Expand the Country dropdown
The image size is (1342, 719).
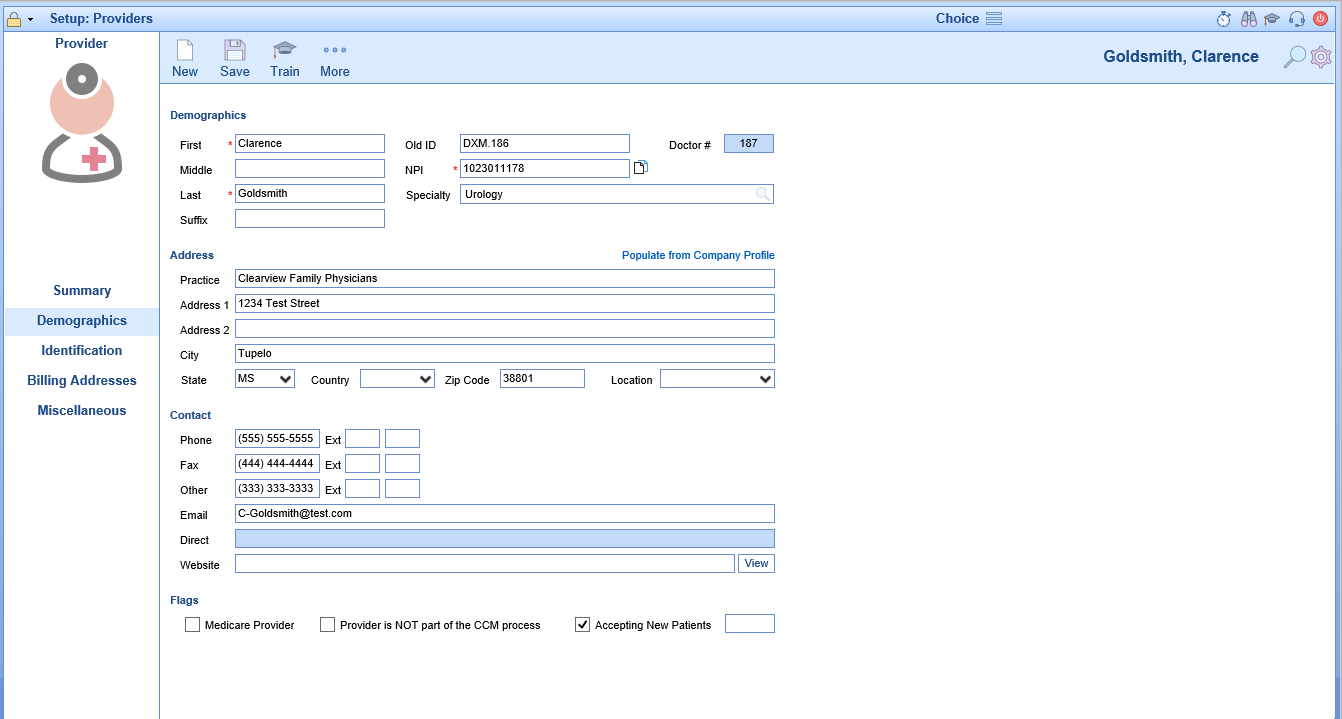[397, 379]
